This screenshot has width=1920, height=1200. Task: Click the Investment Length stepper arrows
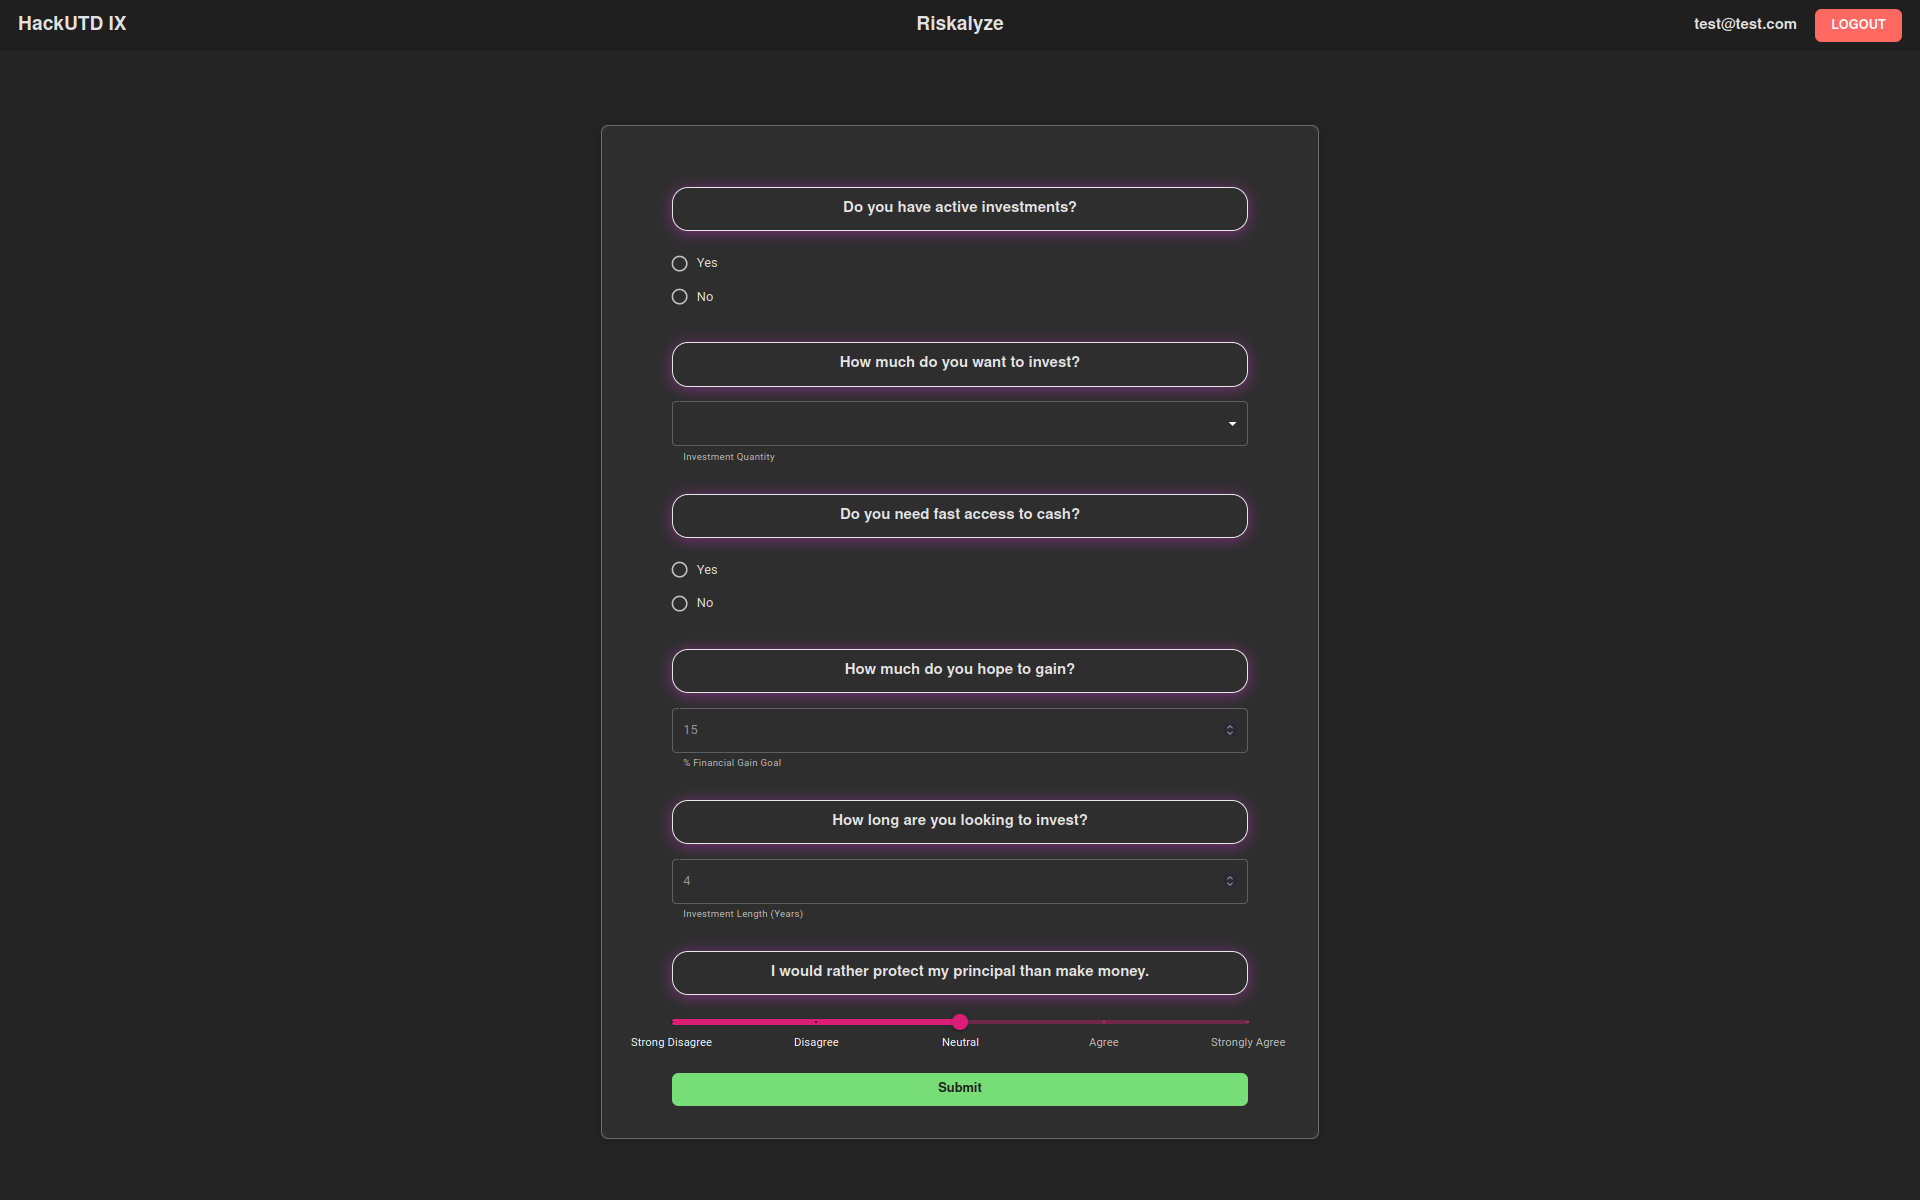1229,881
